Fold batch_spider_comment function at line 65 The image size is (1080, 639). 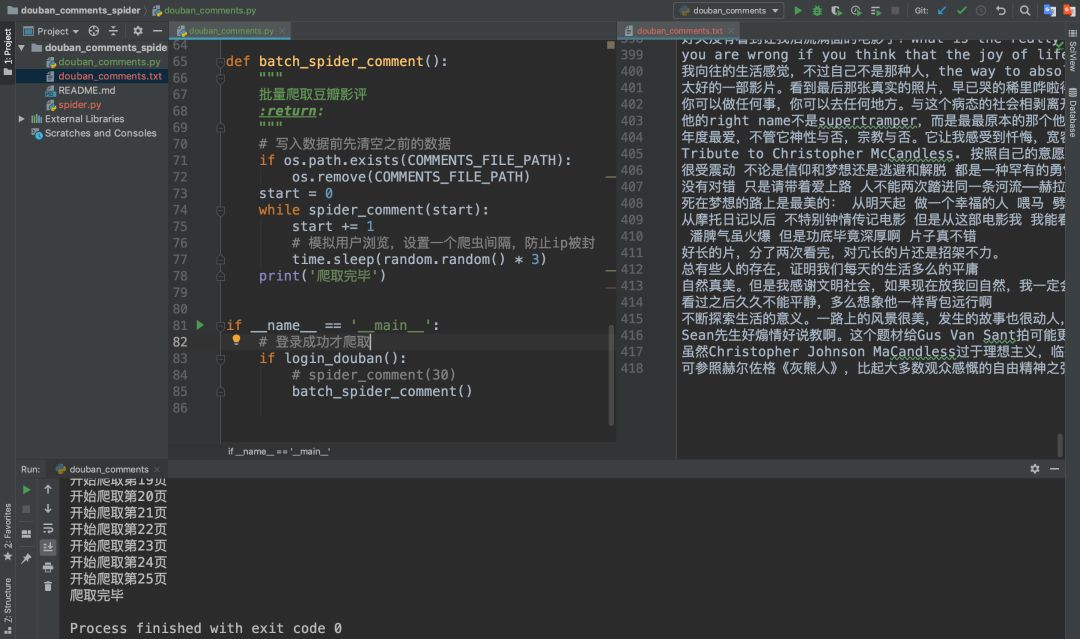(x=220, y=62)
